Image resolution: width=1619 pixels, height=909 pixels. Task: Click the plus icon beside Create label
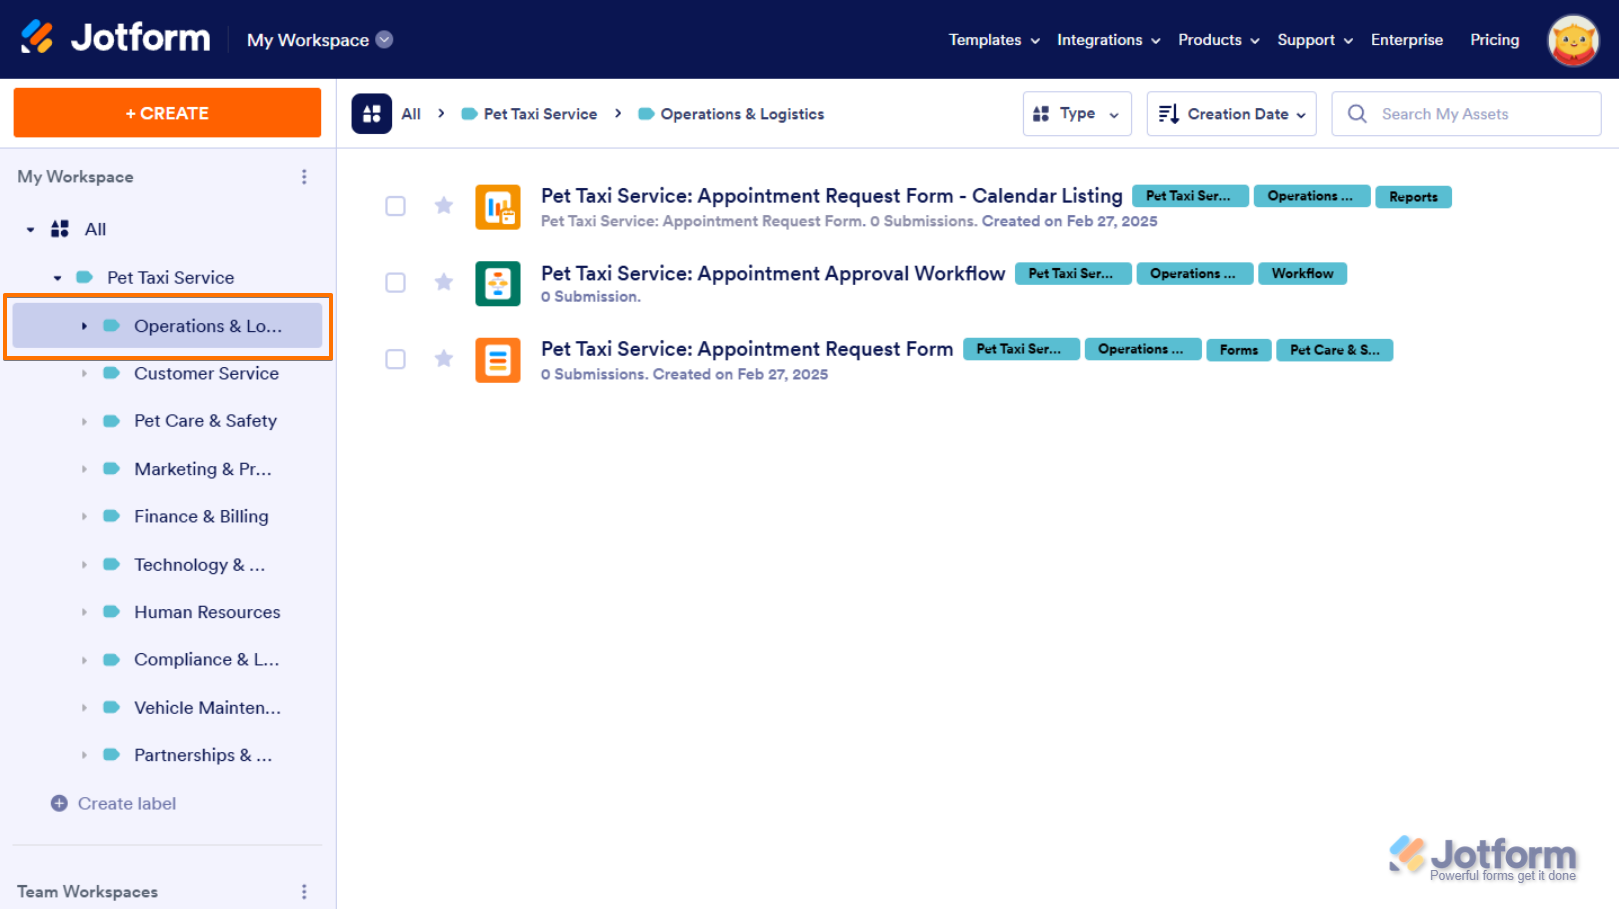[59, 804]
